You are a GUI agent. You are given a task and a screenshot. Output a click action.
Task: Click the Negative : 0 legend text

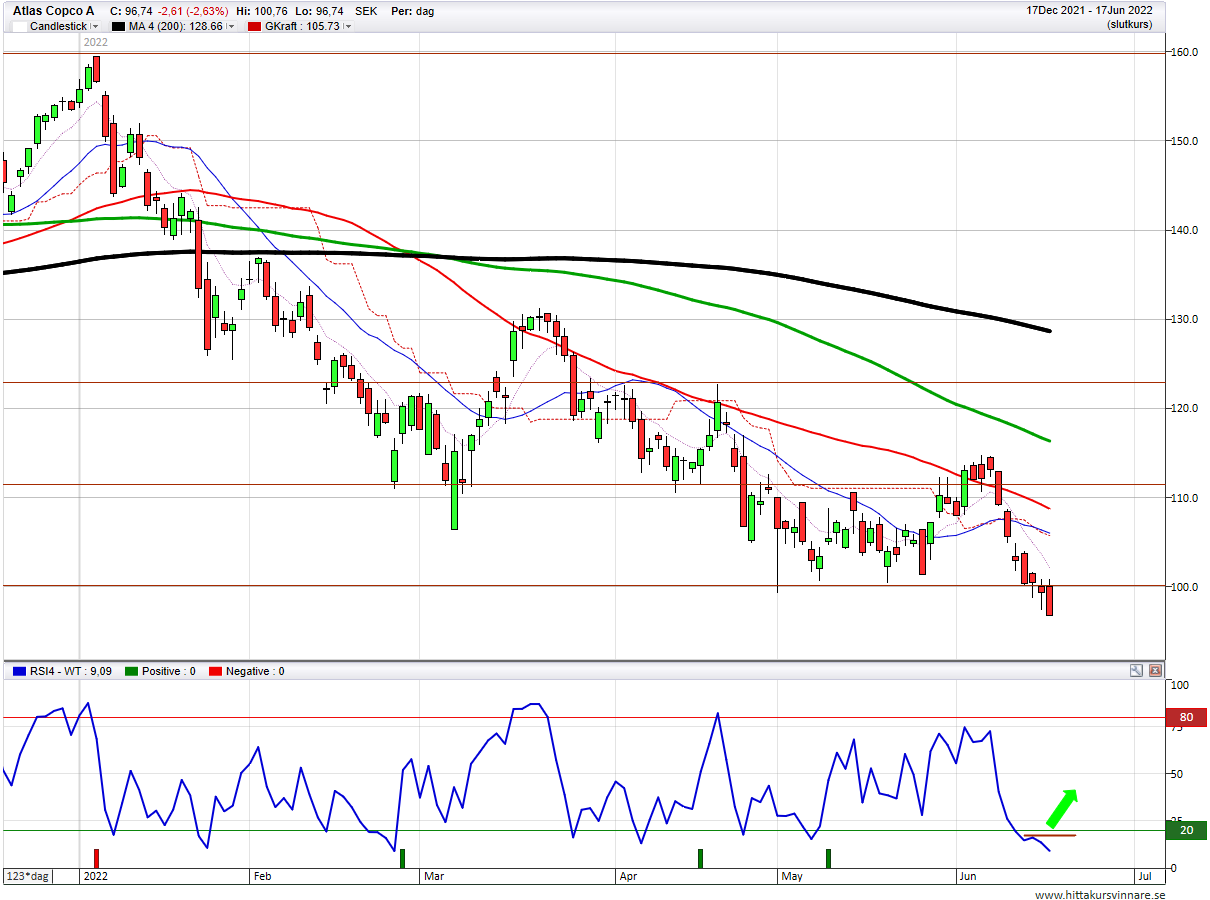pyautogui.click(x=255, y=671)
